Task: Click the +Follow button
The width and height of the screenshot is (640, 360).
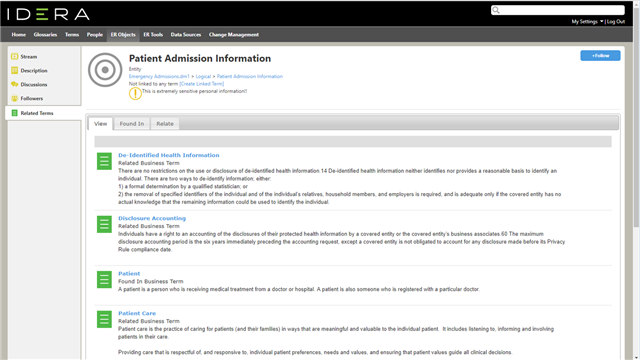Action: click(600, 56)
